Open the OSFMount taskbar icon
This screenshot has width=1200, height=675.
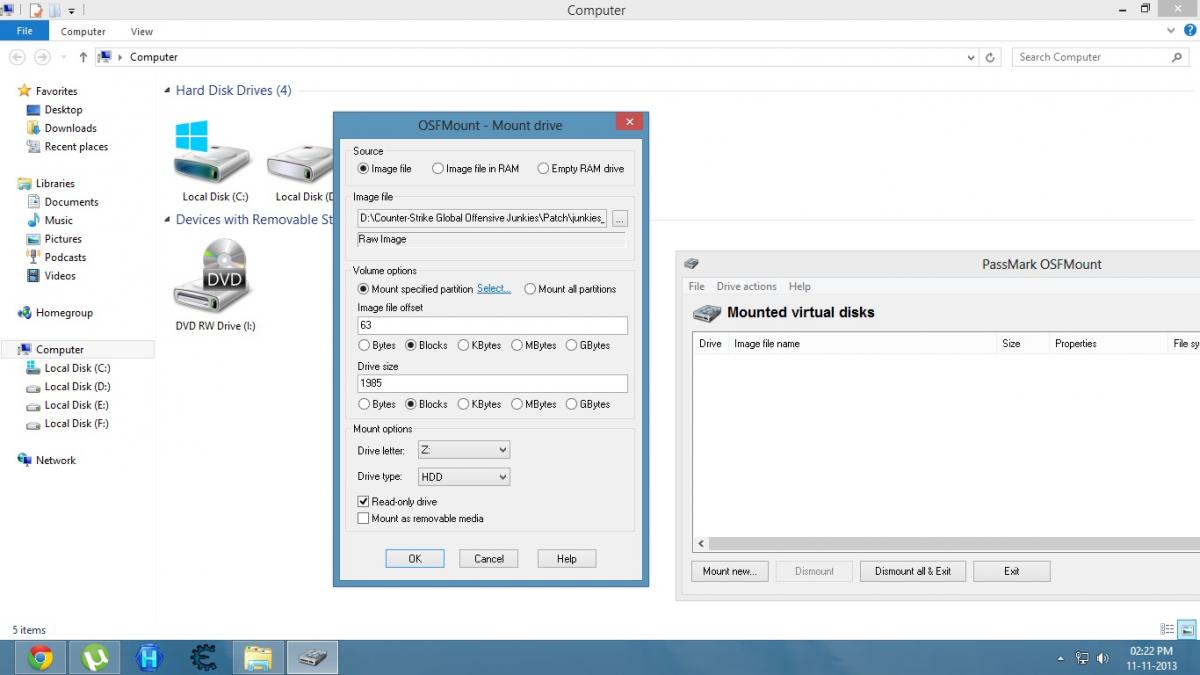coord(313,657)
